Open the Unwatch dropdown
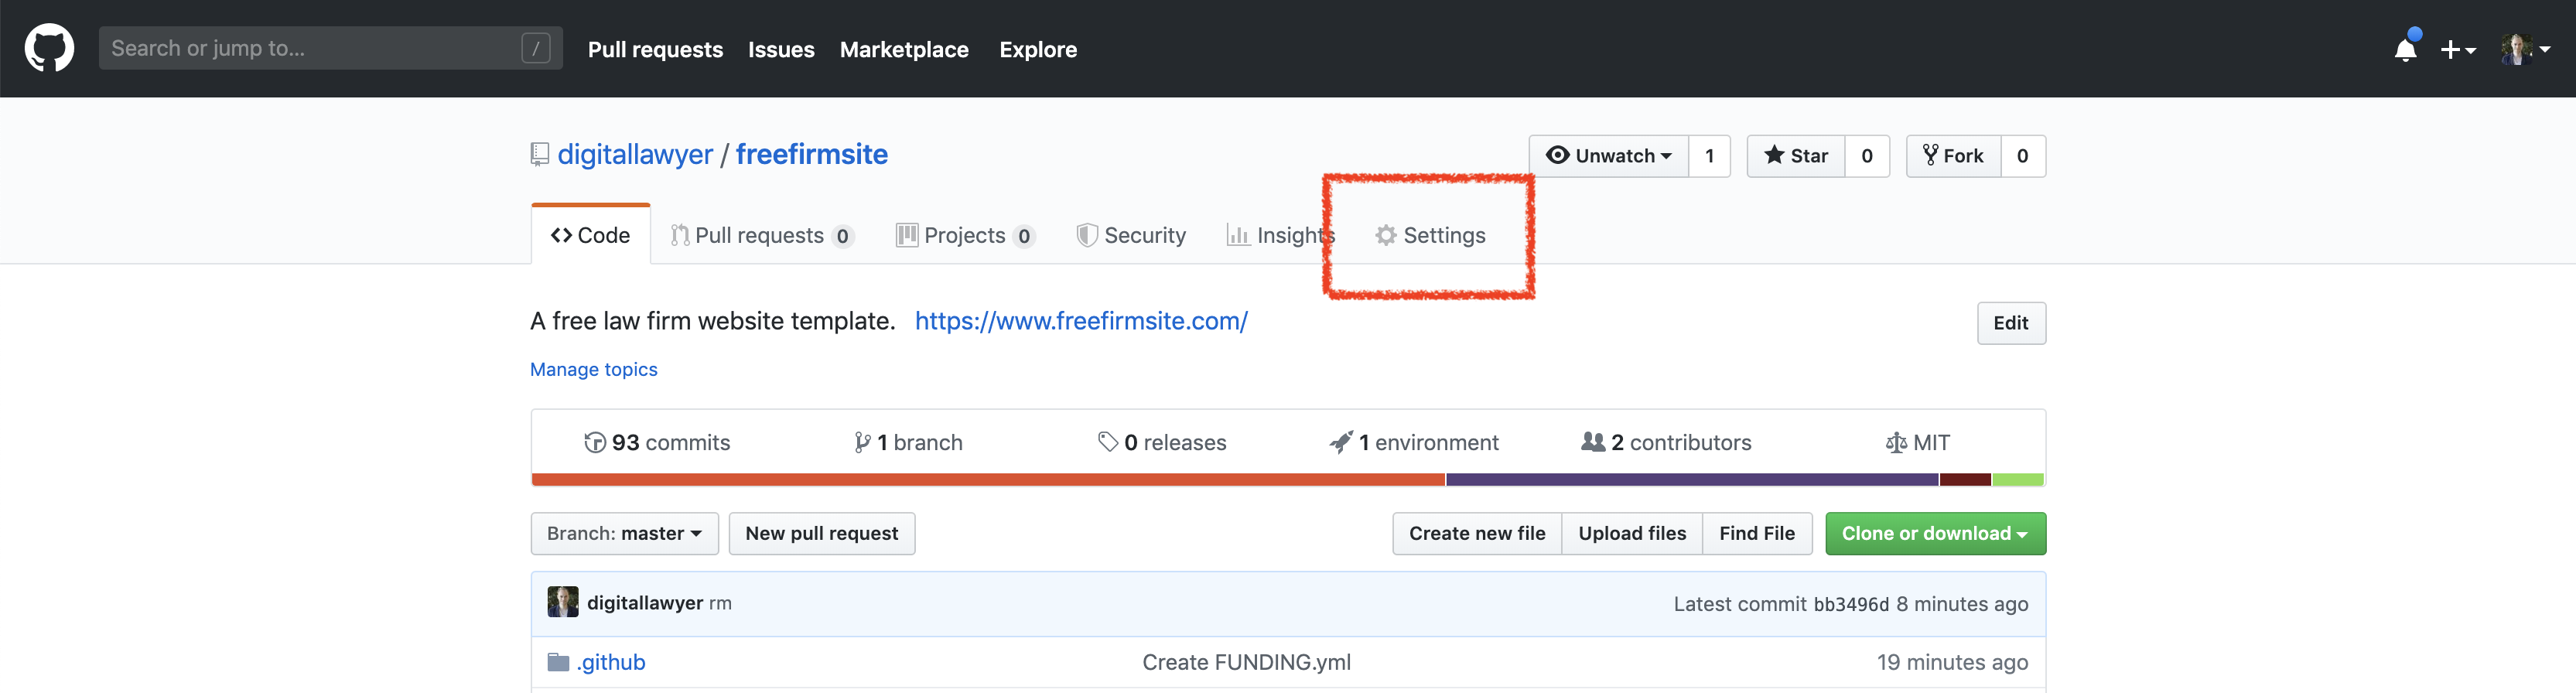 click(1608, 156)
